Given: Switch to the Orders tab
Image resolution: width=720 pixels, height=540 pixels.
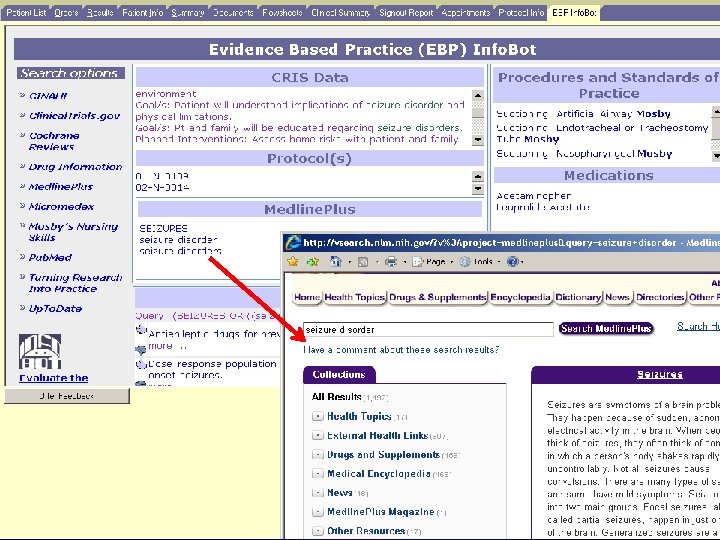Looking at the screenshot, I should 66,13.
